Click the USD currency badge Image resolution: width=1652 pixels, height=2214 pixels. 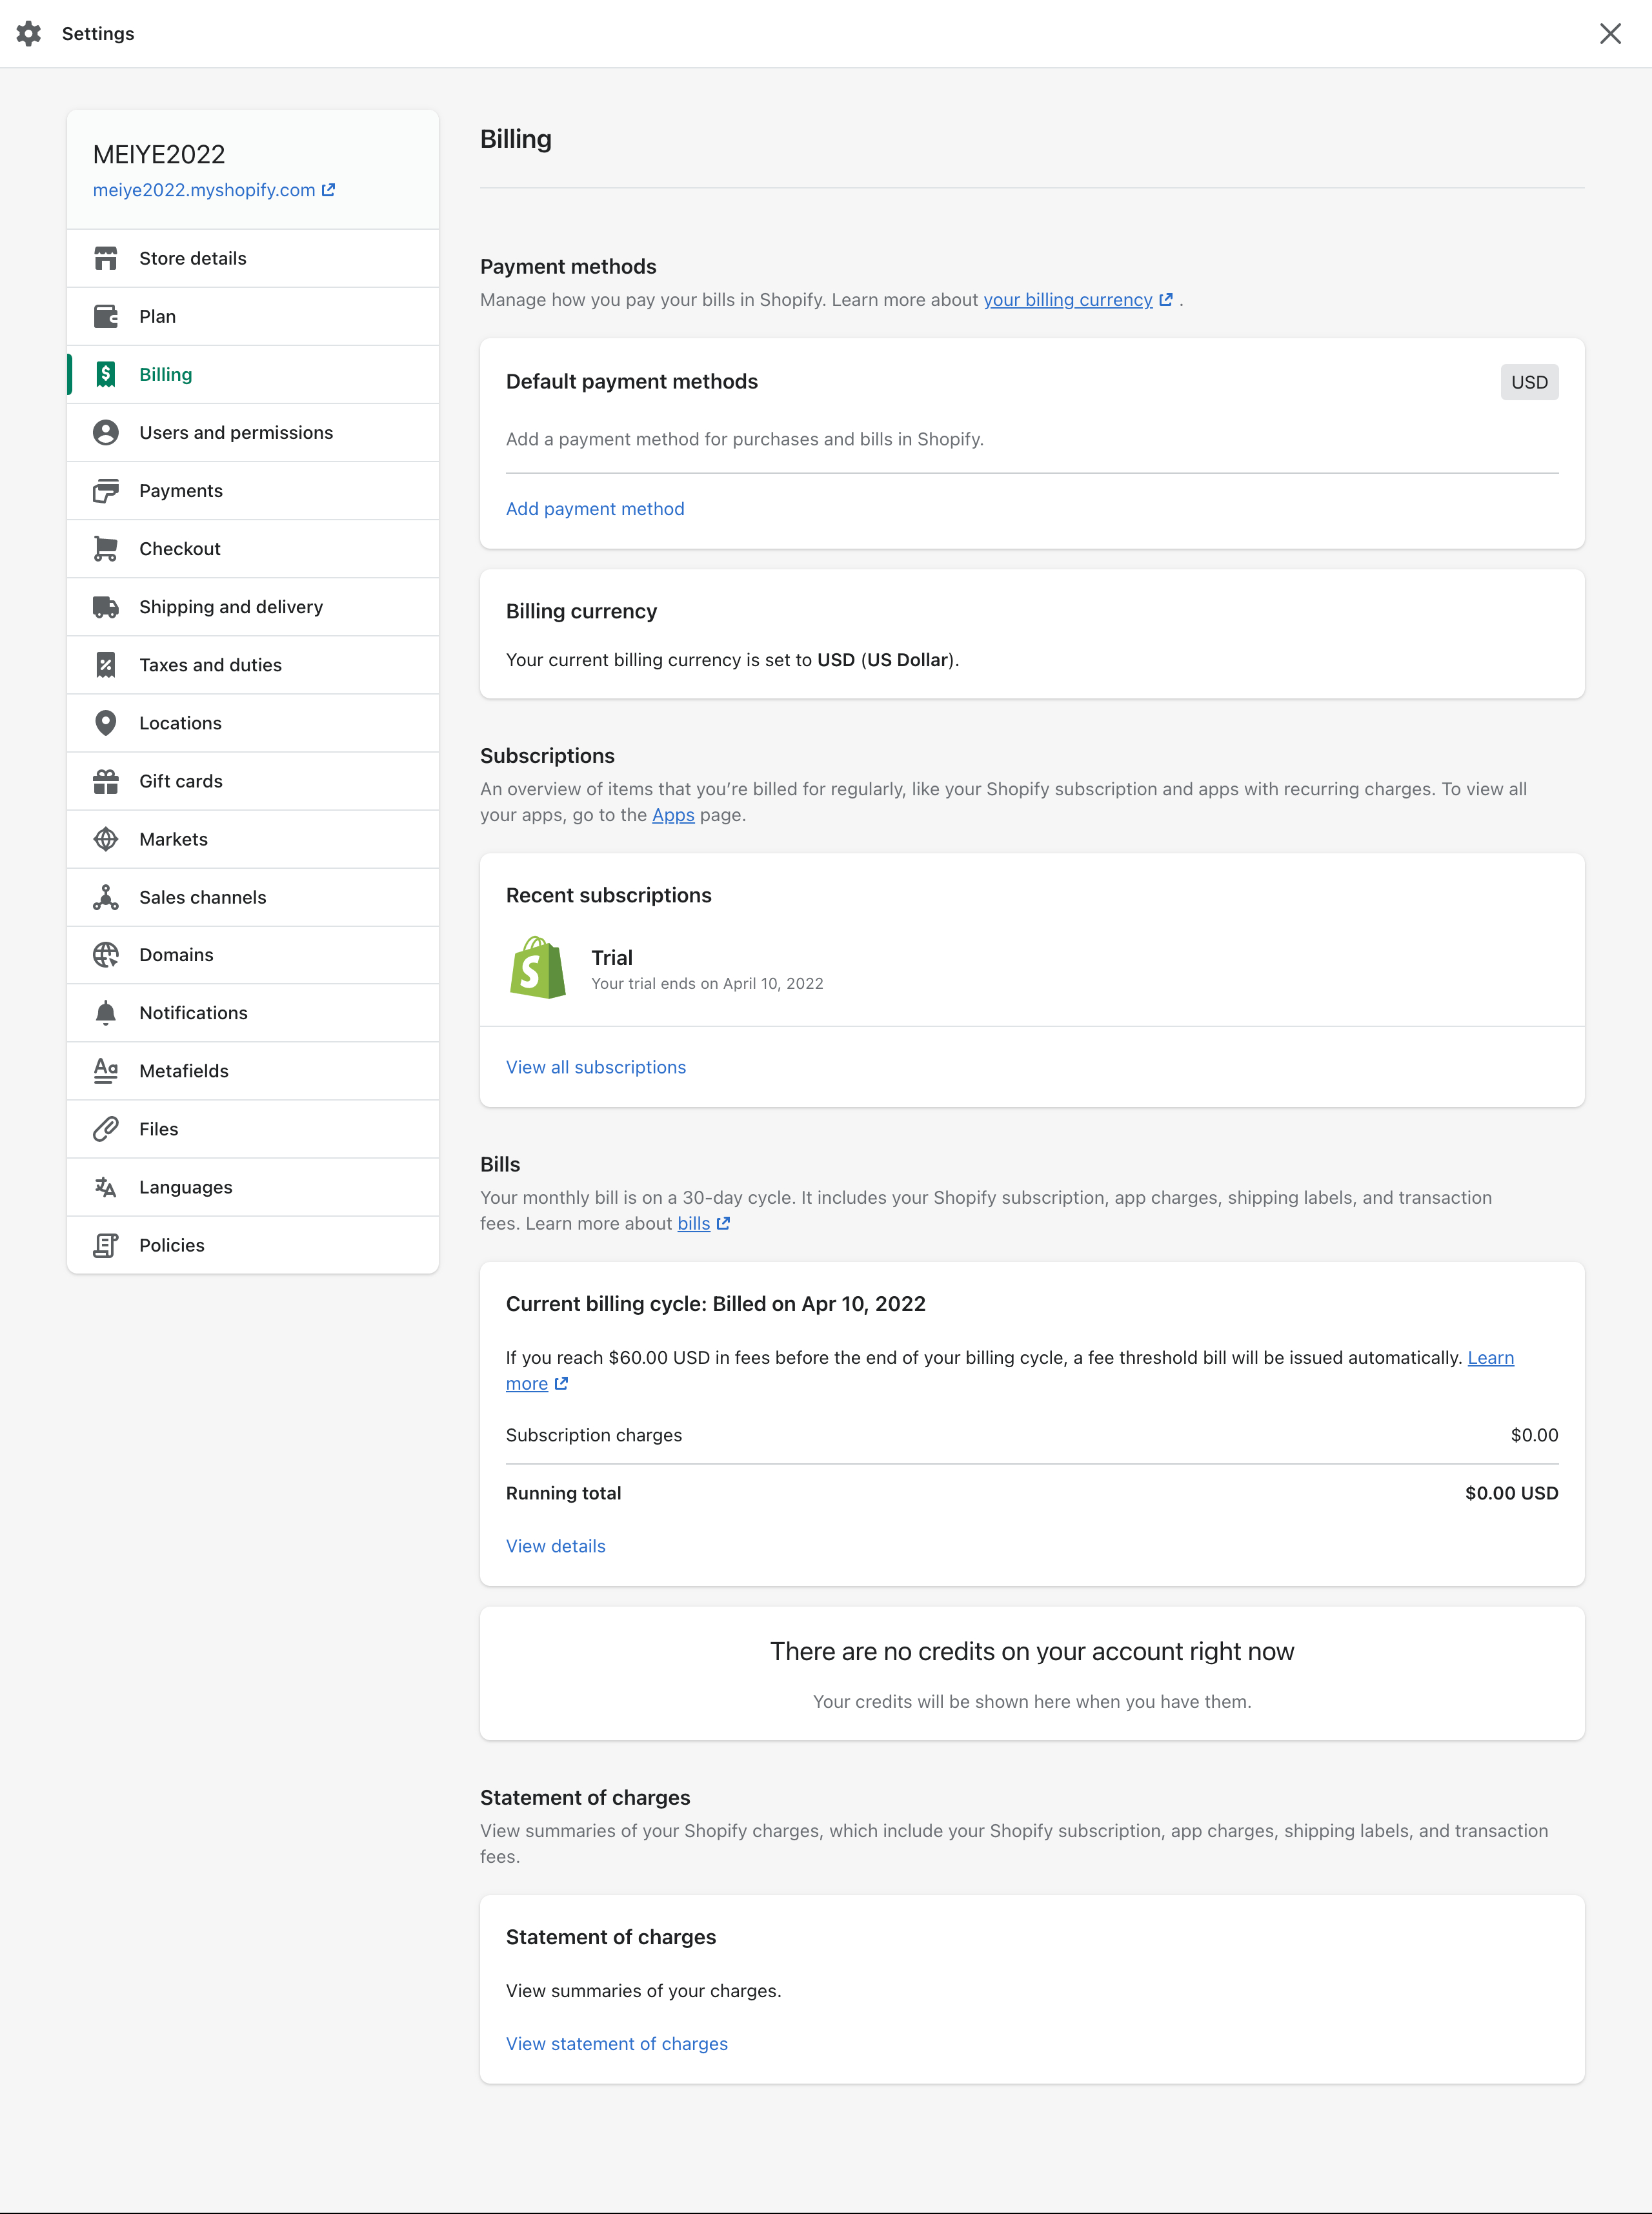(1529, 382)
